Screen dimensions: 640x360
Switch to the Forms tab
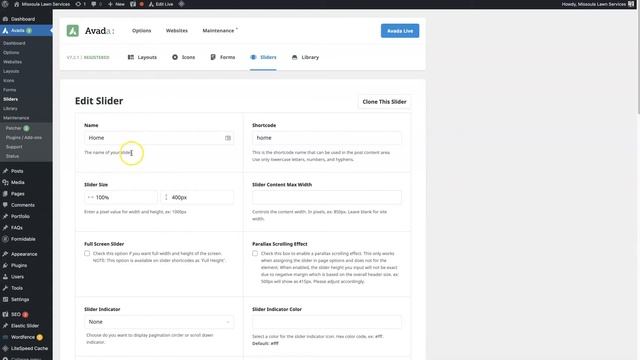222,57
